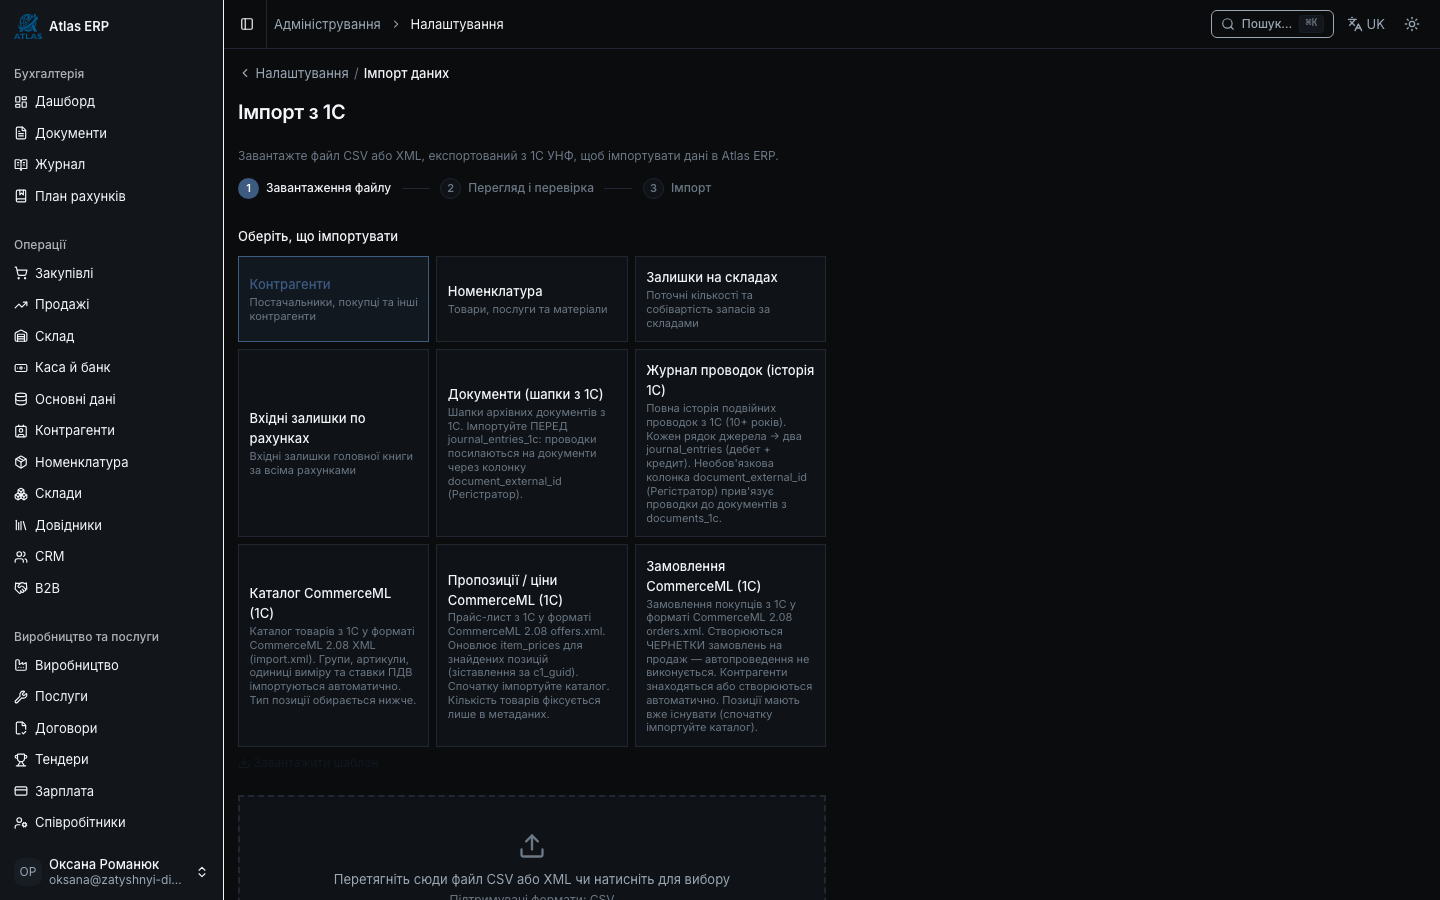The height and width of the screenshot is (900, 1440).
Task: Open Співробітники in the sidebar
Action: point(111,822)
